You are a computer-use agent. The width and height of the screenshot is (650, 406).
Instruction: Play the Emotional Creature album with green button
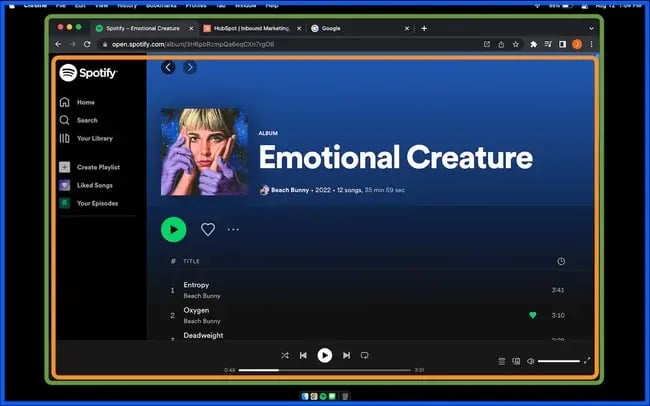pyautogui.click(x=173, y=229)
